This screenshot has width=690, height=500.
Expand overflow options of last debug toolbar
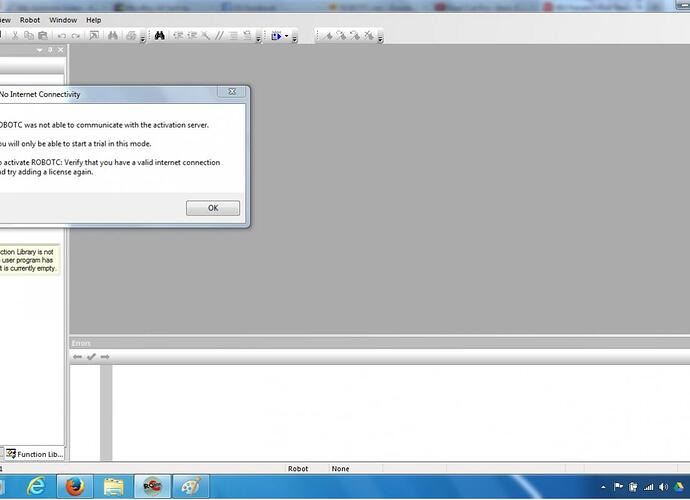(x=380, y=39)
